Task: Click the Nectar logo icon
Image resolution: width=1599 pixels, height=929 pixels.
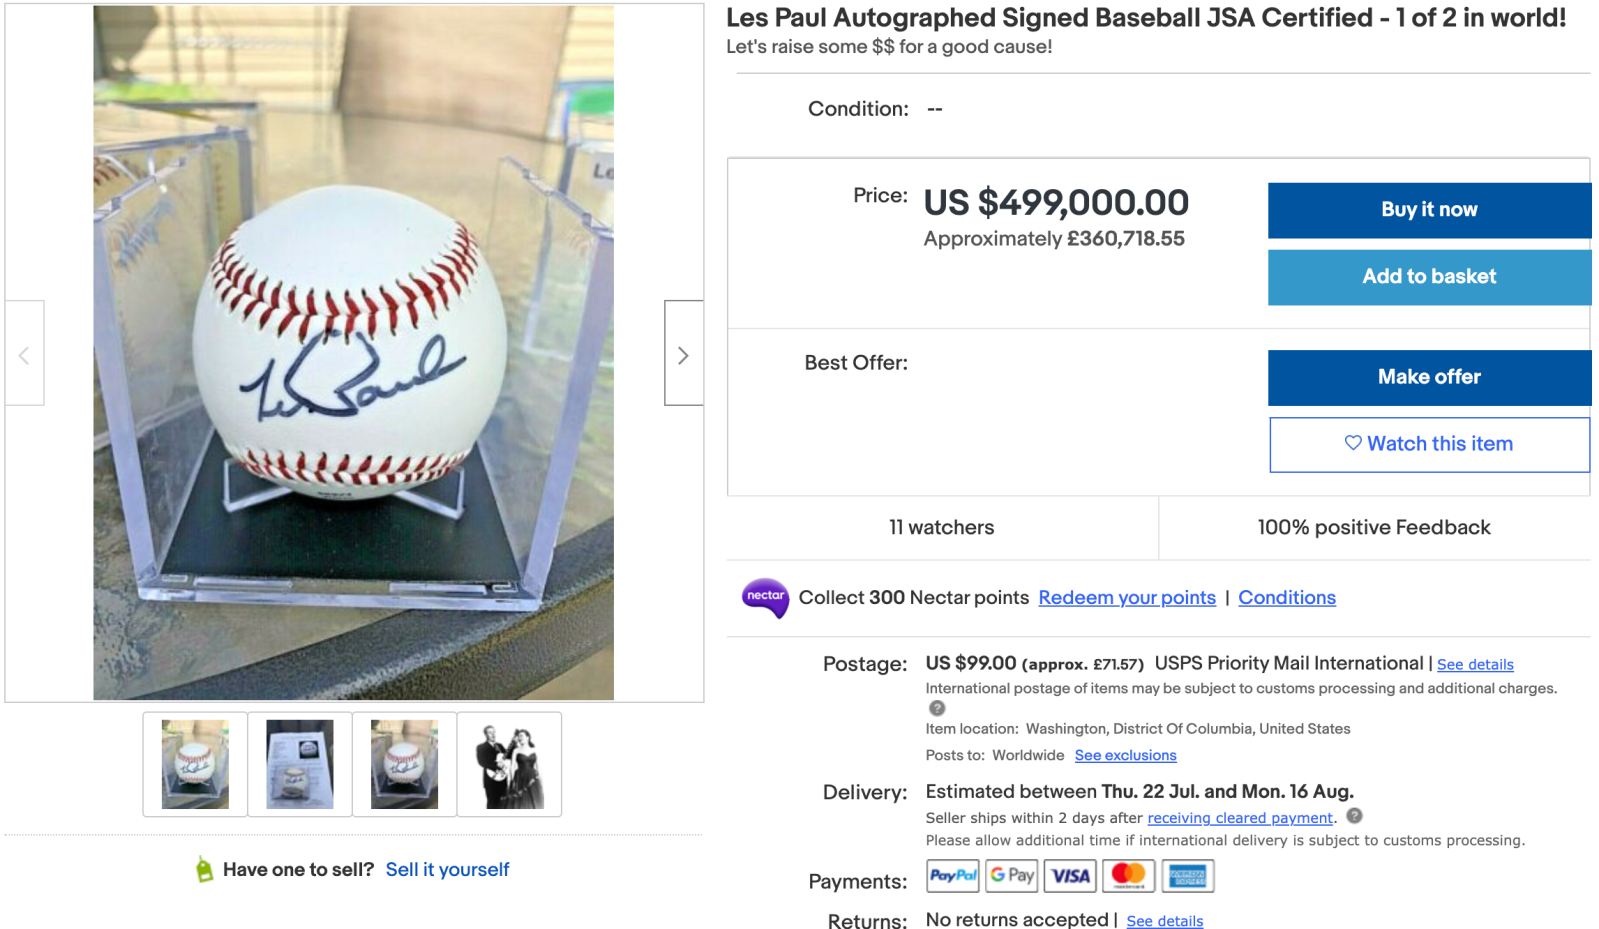Action: click(x=765, y=597)
